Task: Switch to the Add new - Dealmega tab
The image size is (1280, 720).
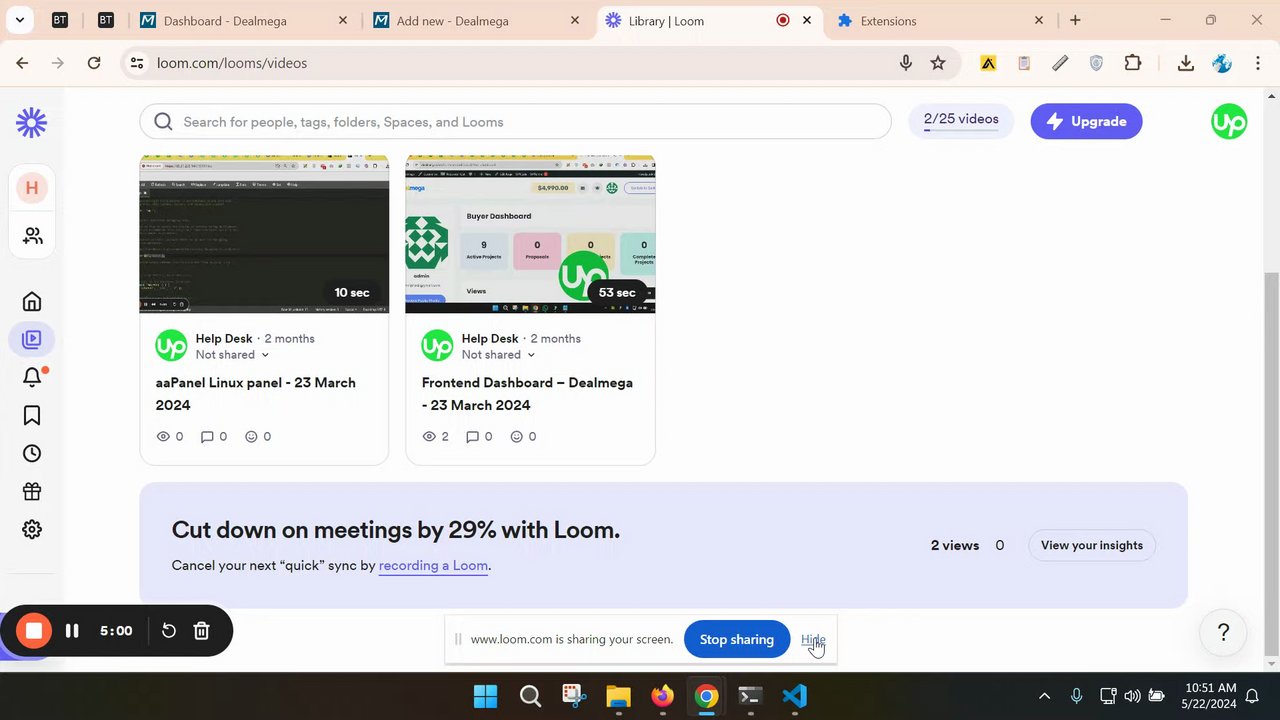Action: pos(477,20)
